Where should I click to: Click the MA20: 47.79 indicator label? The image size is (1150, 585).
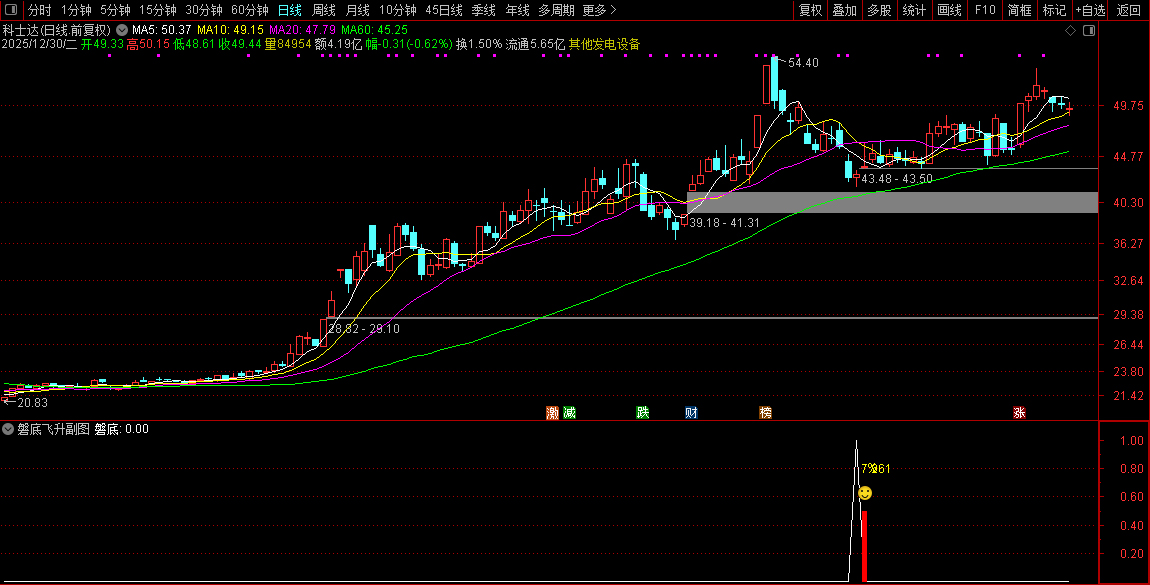[302, 30]
